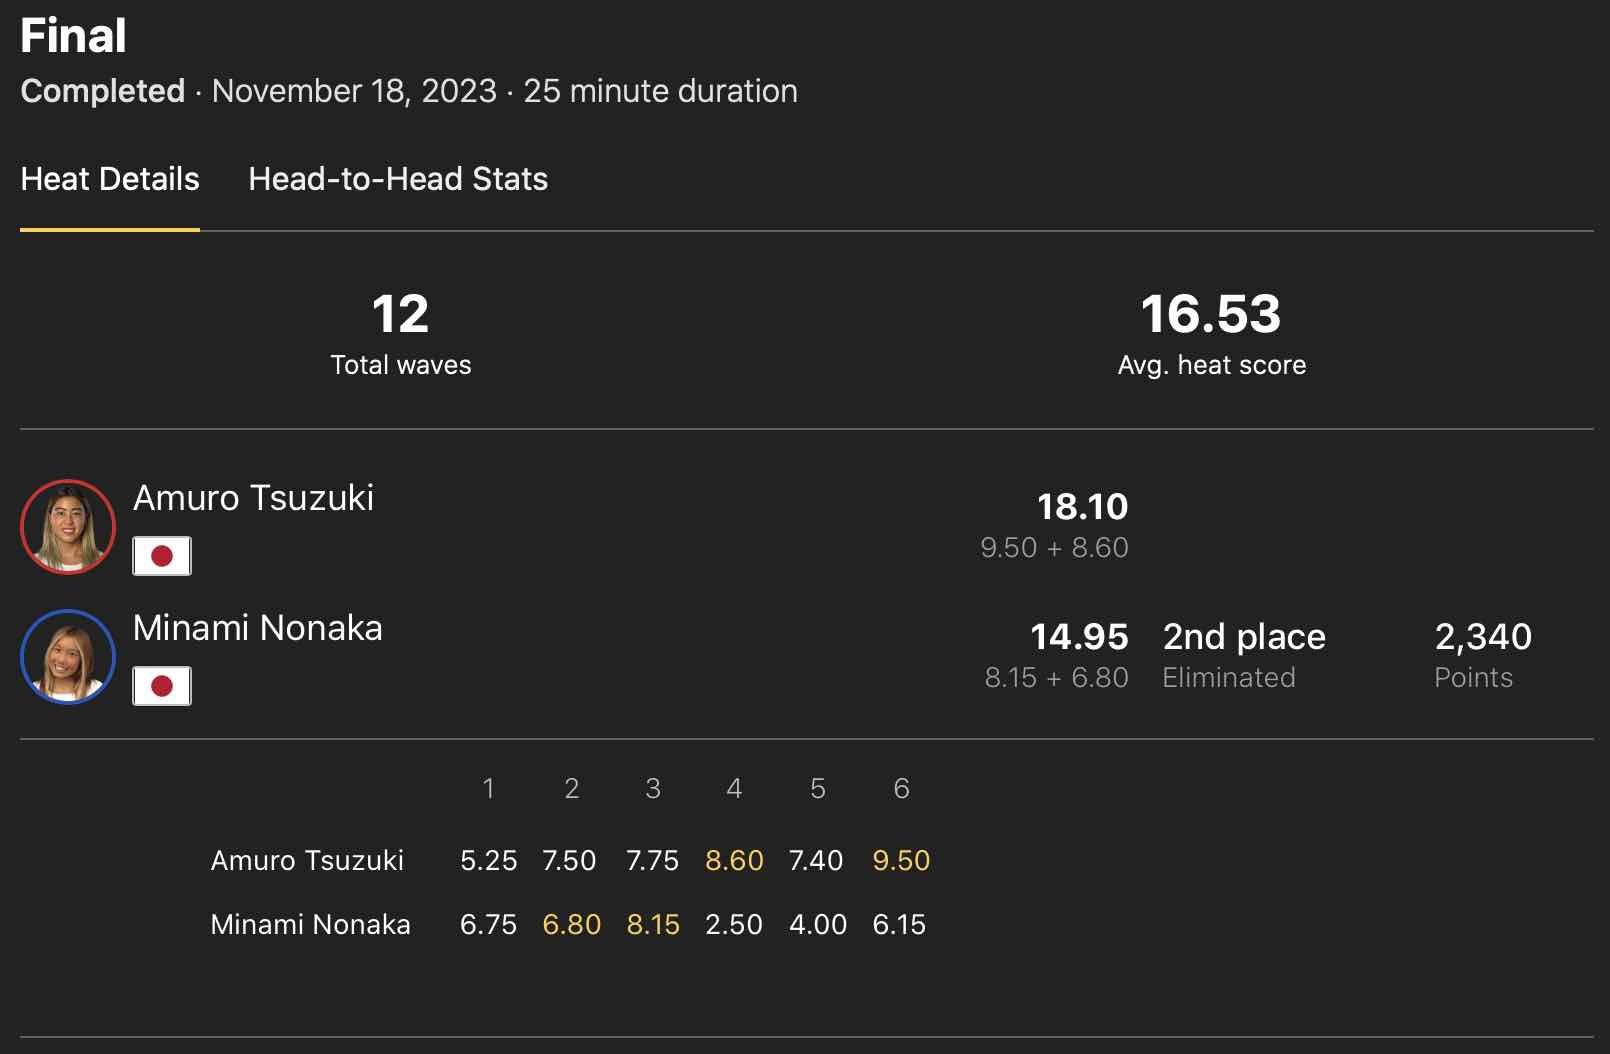
Task: Open the Head-to-Head Stats tab
Action: point(398,179)
